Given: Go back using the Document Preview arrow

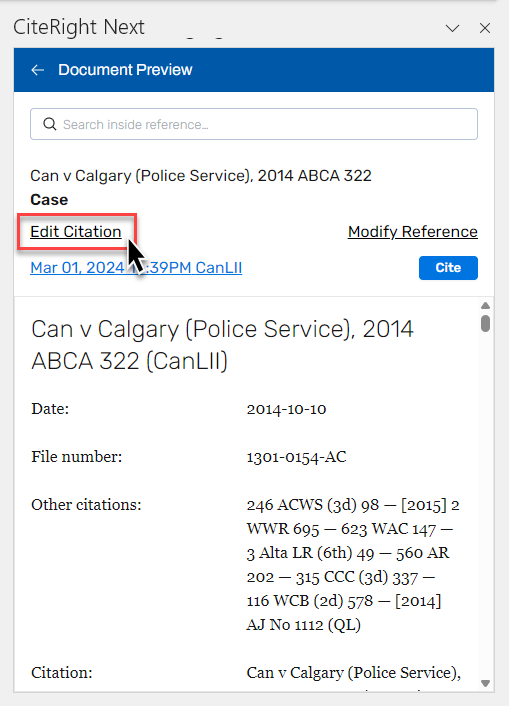Looking at the screenshot, I should (37, 70).
